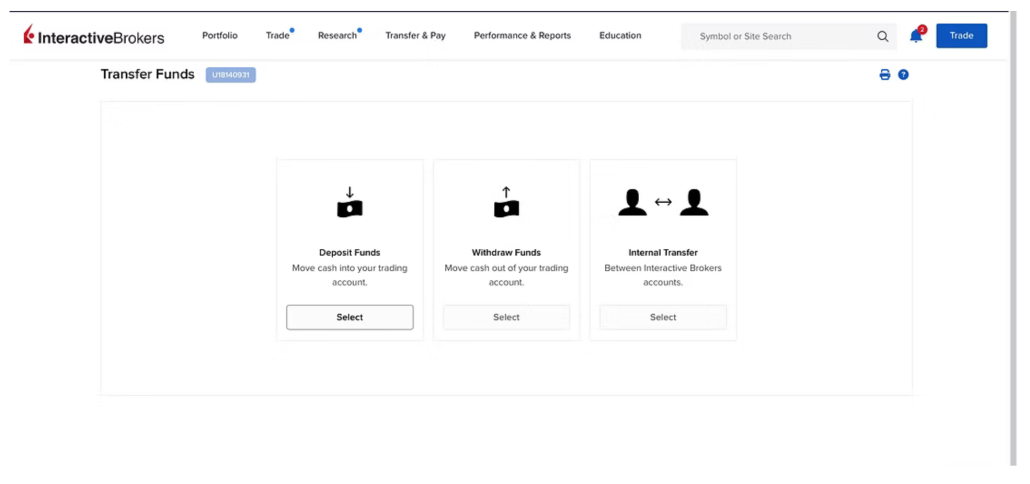Open the Research menu

coord(338,35)
